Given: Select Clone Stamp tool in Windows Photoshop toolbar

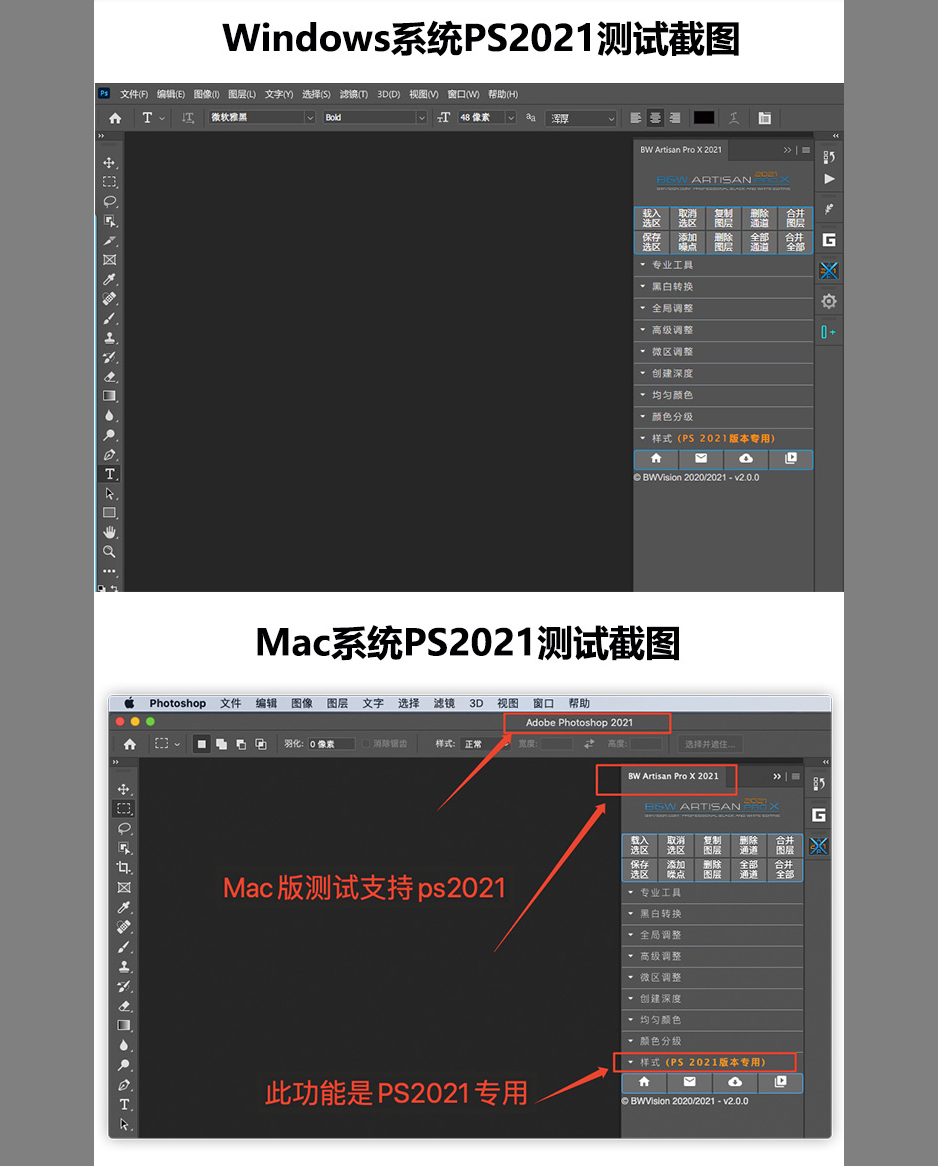Looking at the screenshot, I should 109,338.
